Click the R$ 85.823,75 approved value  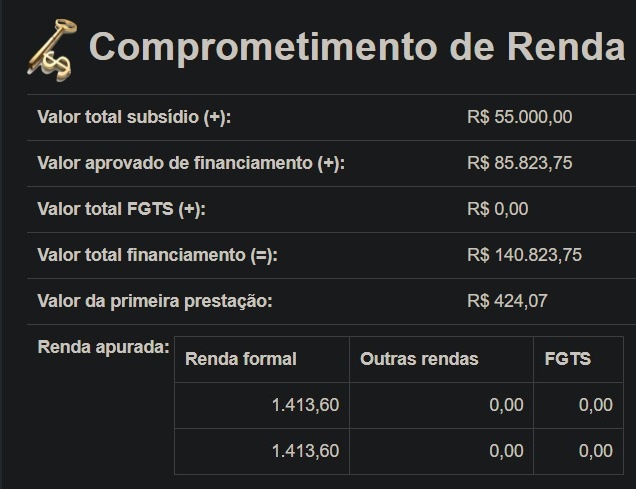tap(520, 163)
